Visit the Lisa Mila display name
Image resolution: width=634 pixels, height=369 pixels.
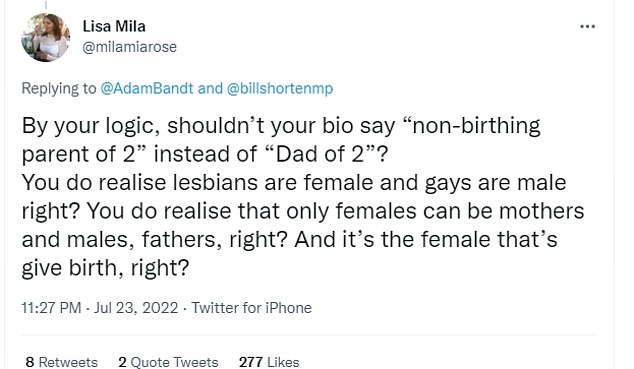point(114,27)
